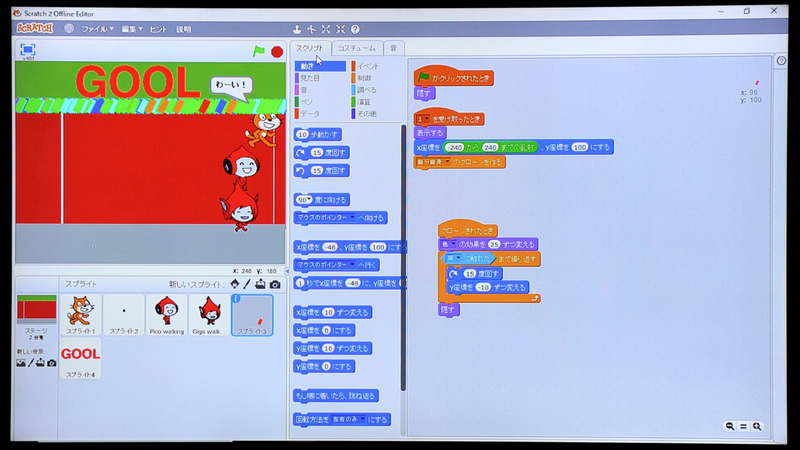Open dropdown in マウスのポインターへ向ける block
Image resolution: width=800 pixels, height=450 pixels.
tap(352, 217)
